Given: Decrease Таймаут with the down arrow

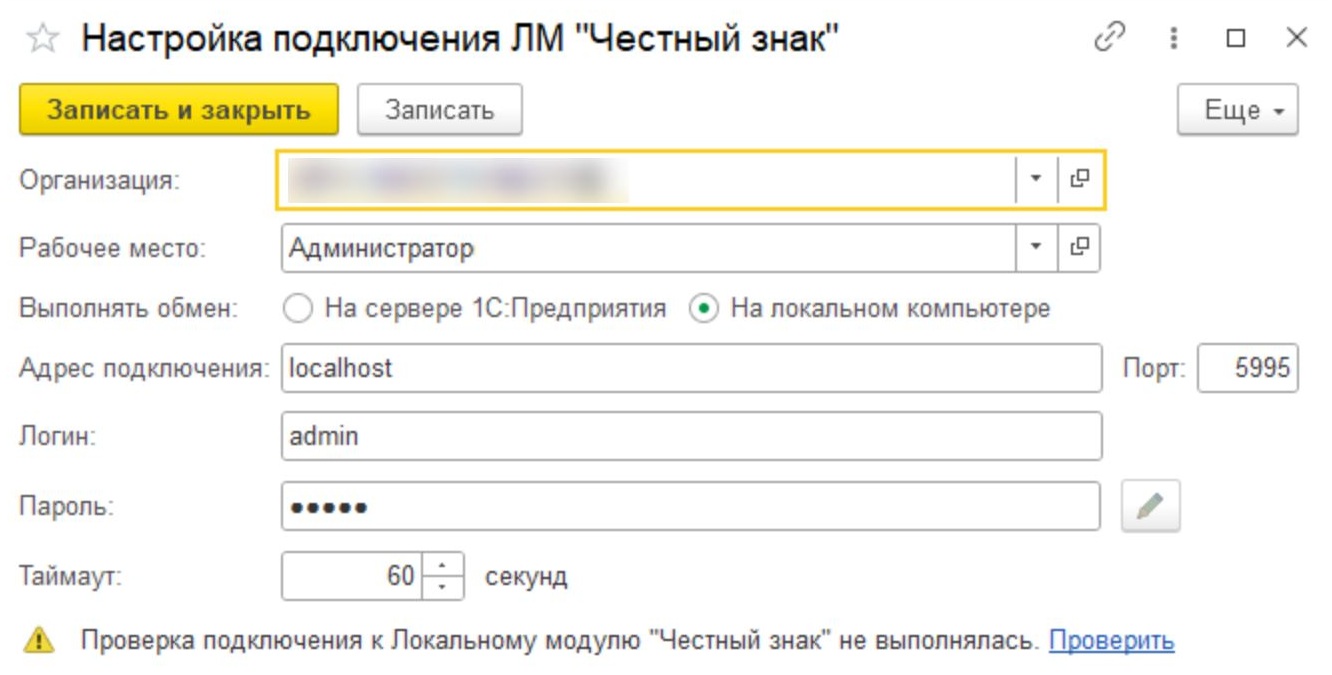Looking at the screenshot, I should (x=443, y=588).
